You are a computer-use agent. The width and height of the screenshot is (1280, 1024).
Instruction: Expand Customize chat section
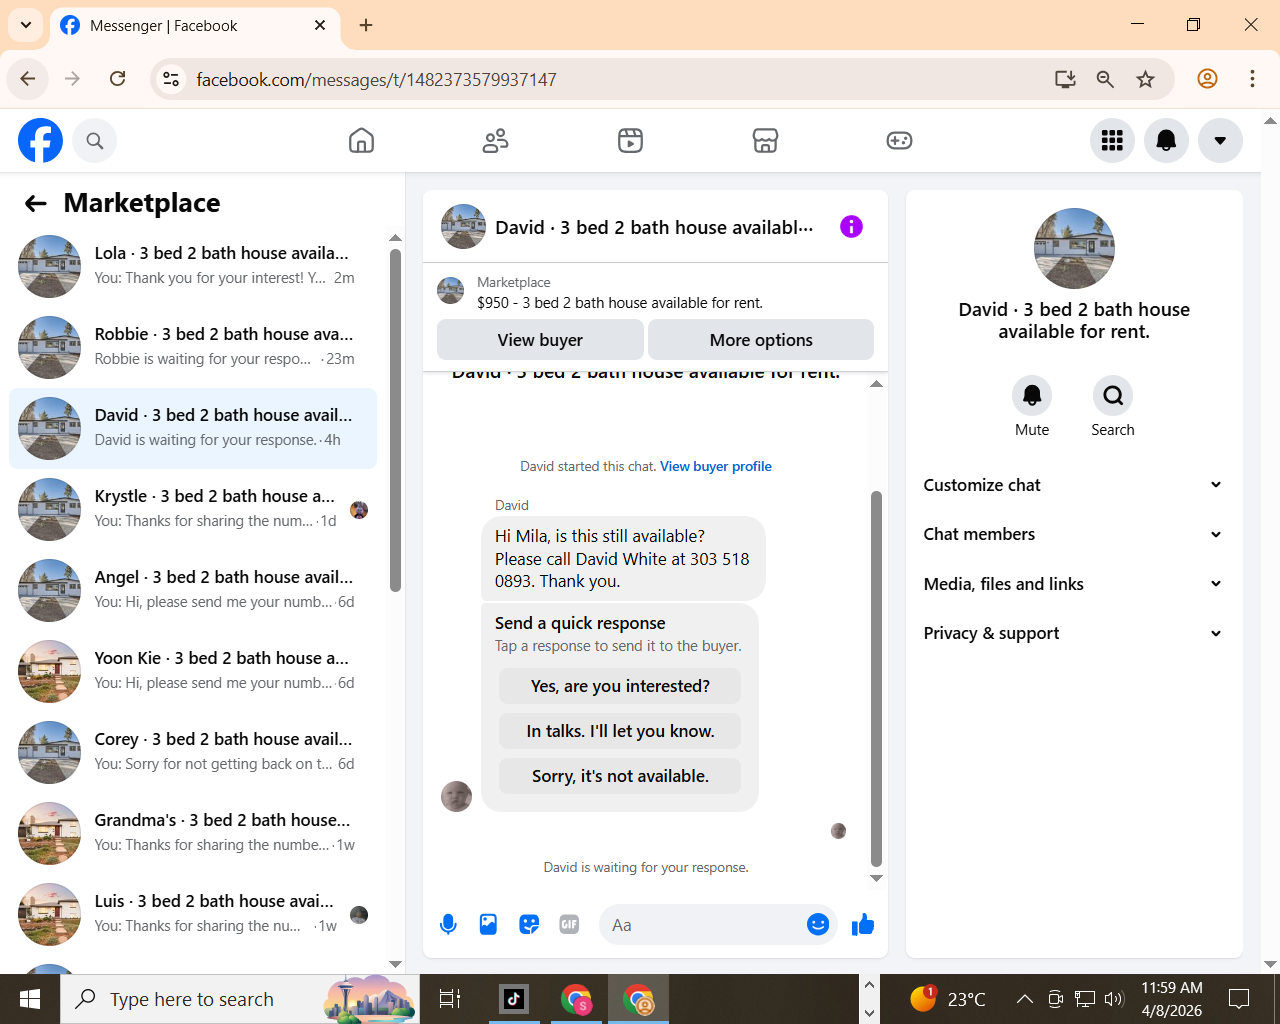1074,485
